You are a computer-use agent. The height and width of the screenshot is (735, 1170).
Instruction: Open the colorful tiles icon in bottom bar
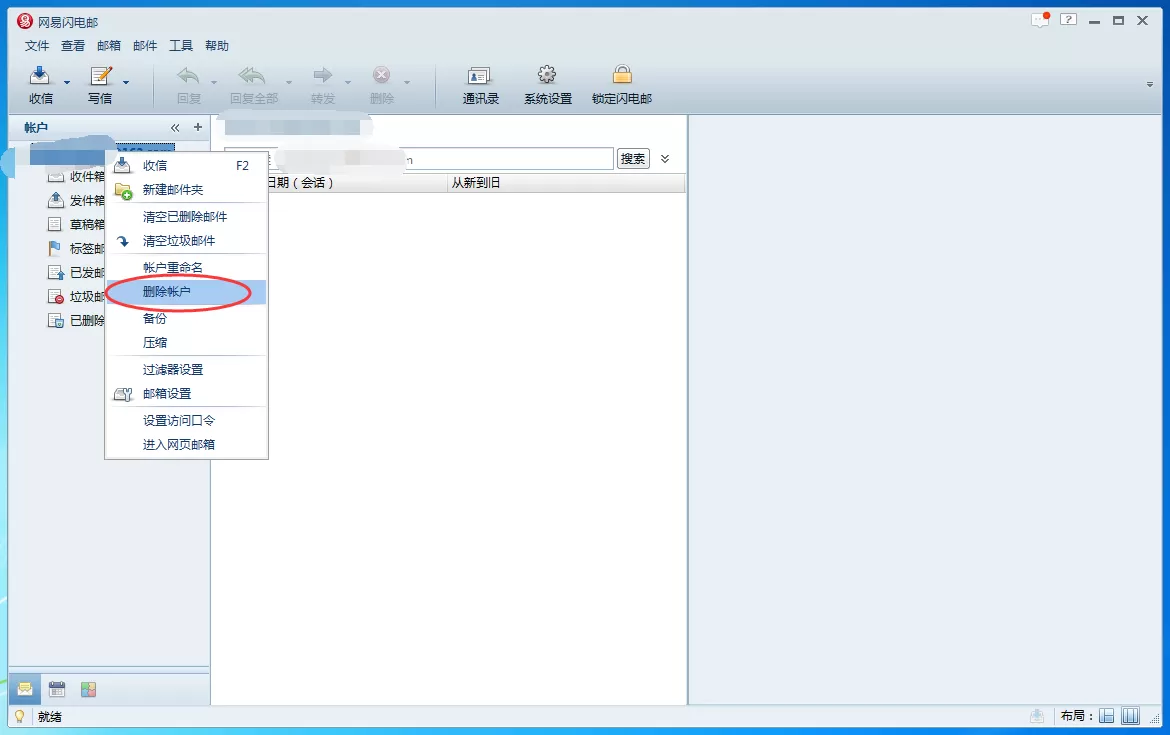click(x=88, y=689)
